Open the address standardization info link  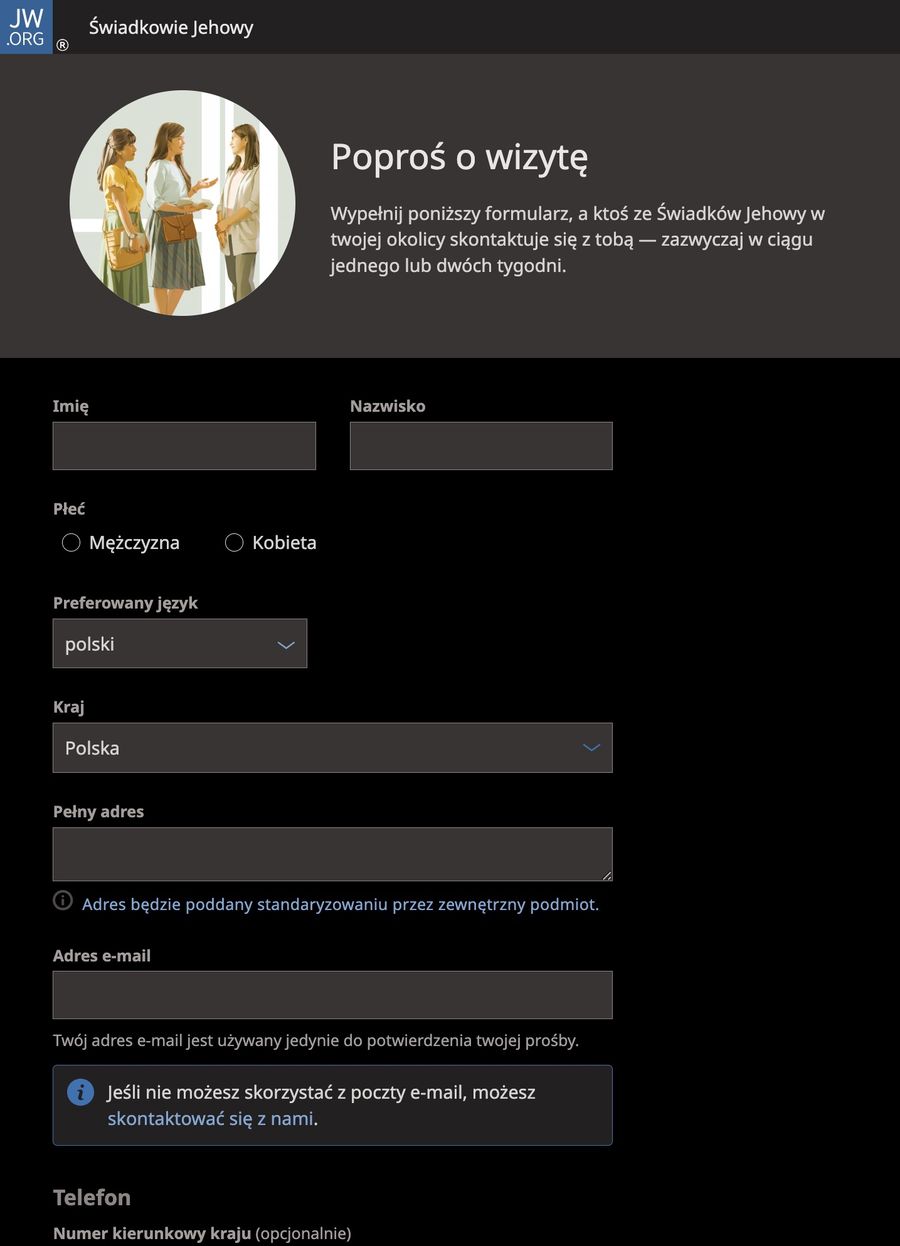[340, 905]
